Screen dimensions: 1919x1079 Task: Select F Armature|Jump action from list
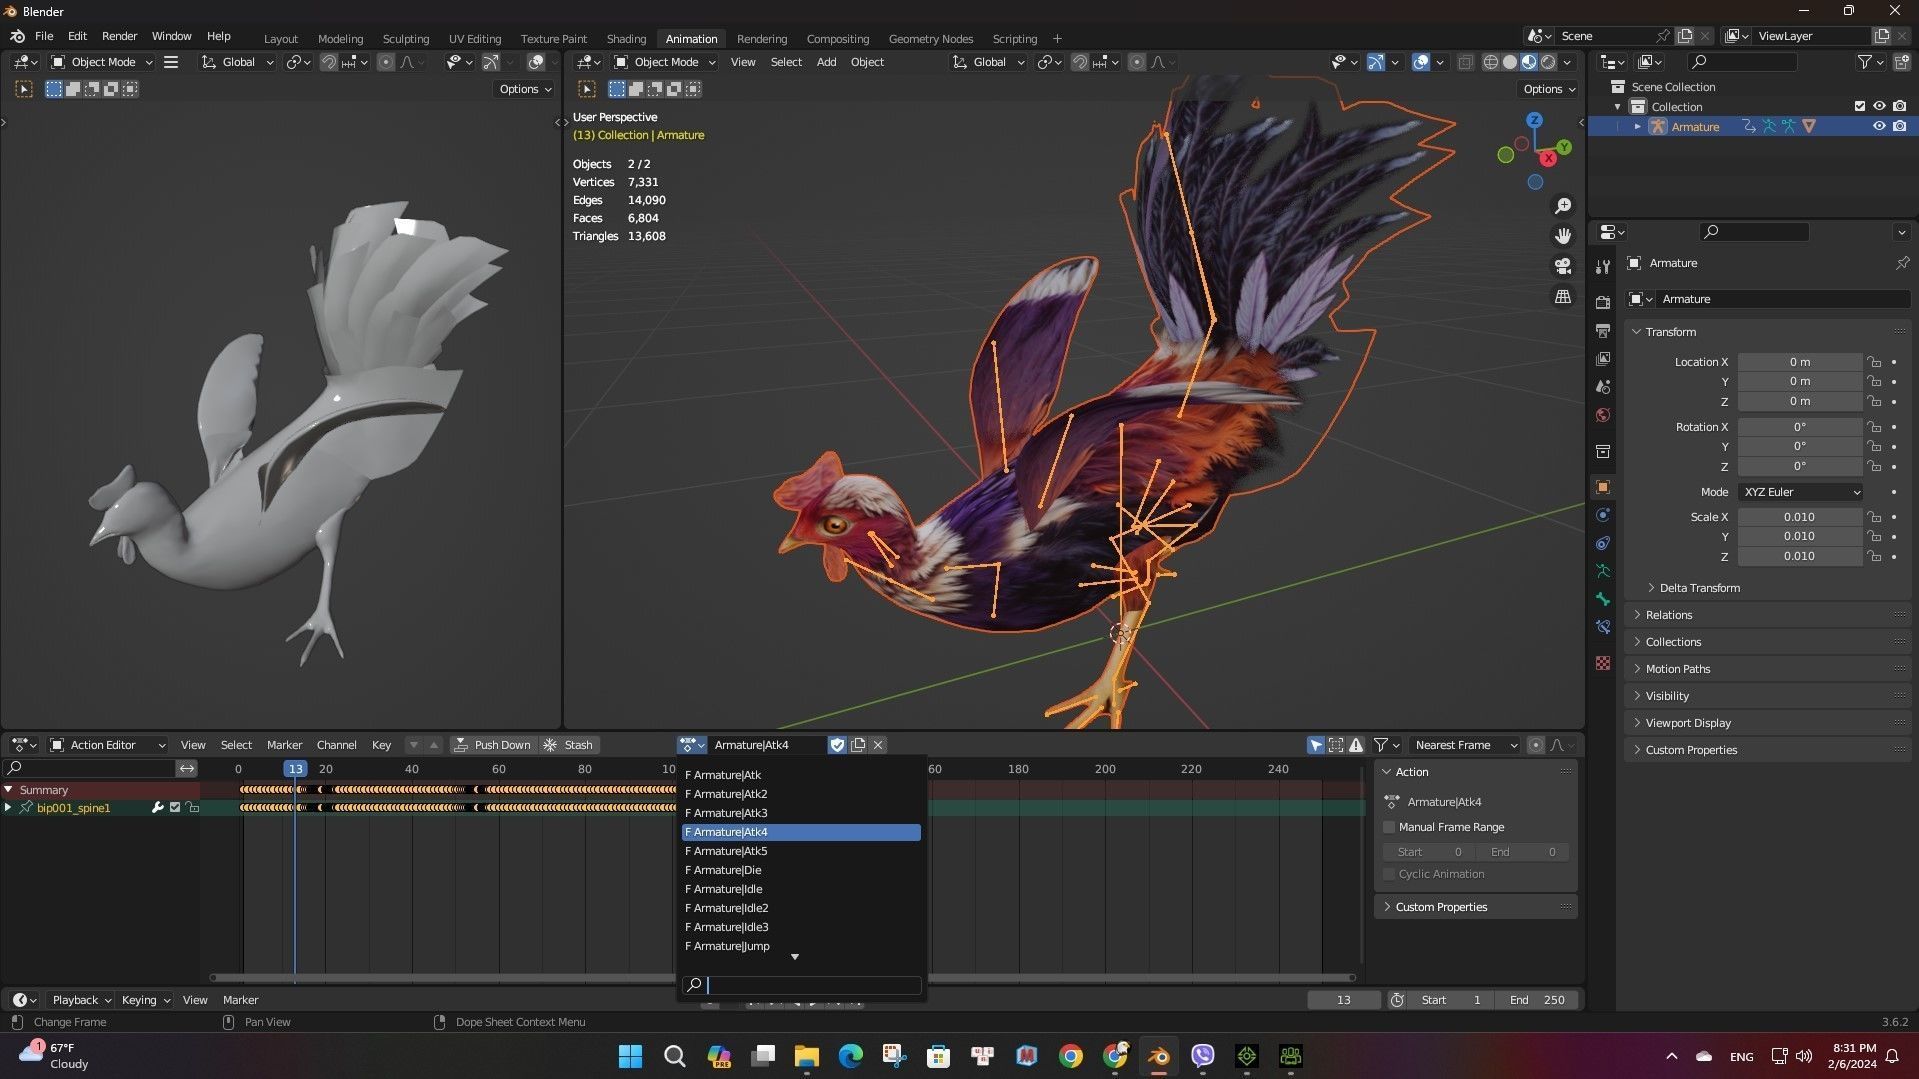pos(801,946)
